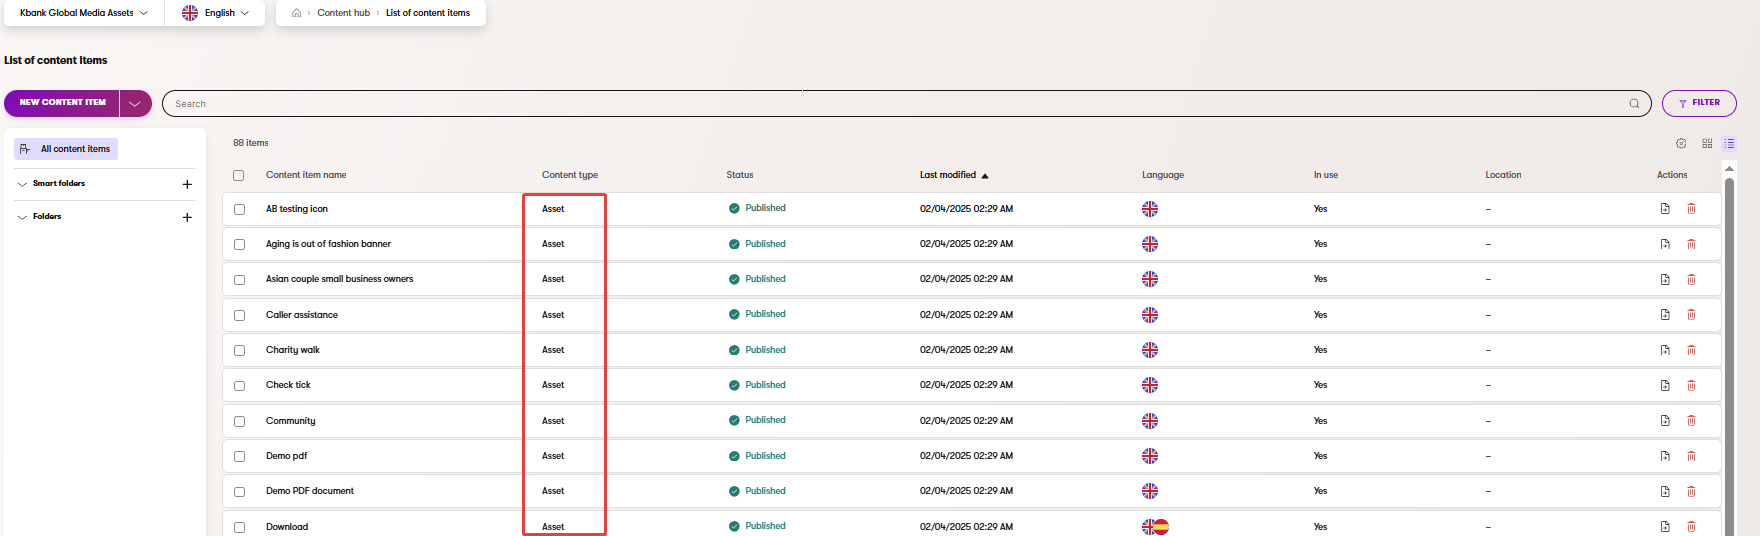Select the Check tick row checkbox

click(239, 386)
